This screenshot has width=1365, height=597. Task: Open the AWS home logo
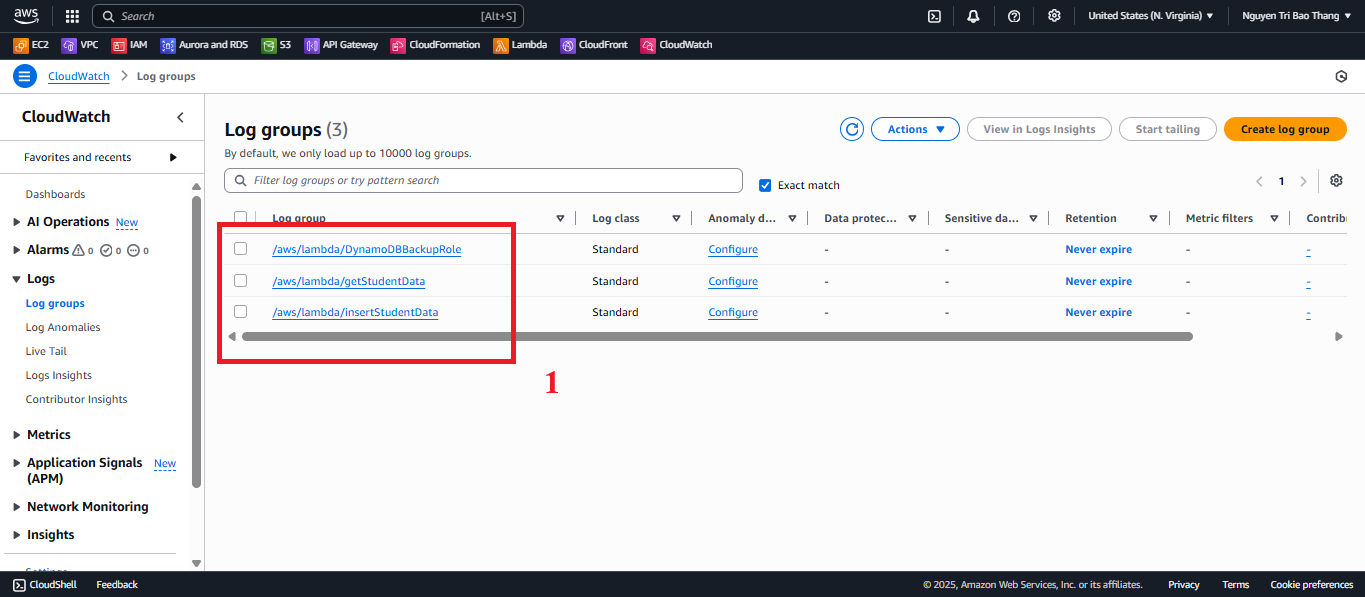tap(26, 16)
